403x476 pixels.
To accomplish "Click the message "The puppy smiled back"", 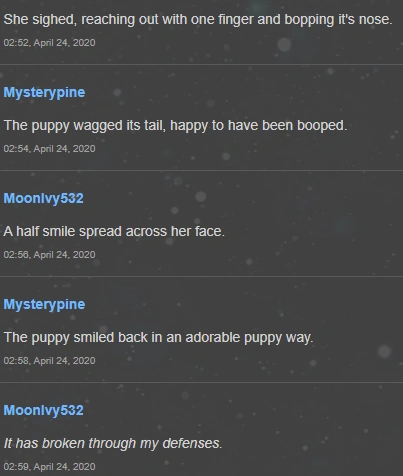I will click(x=159, y=338).
